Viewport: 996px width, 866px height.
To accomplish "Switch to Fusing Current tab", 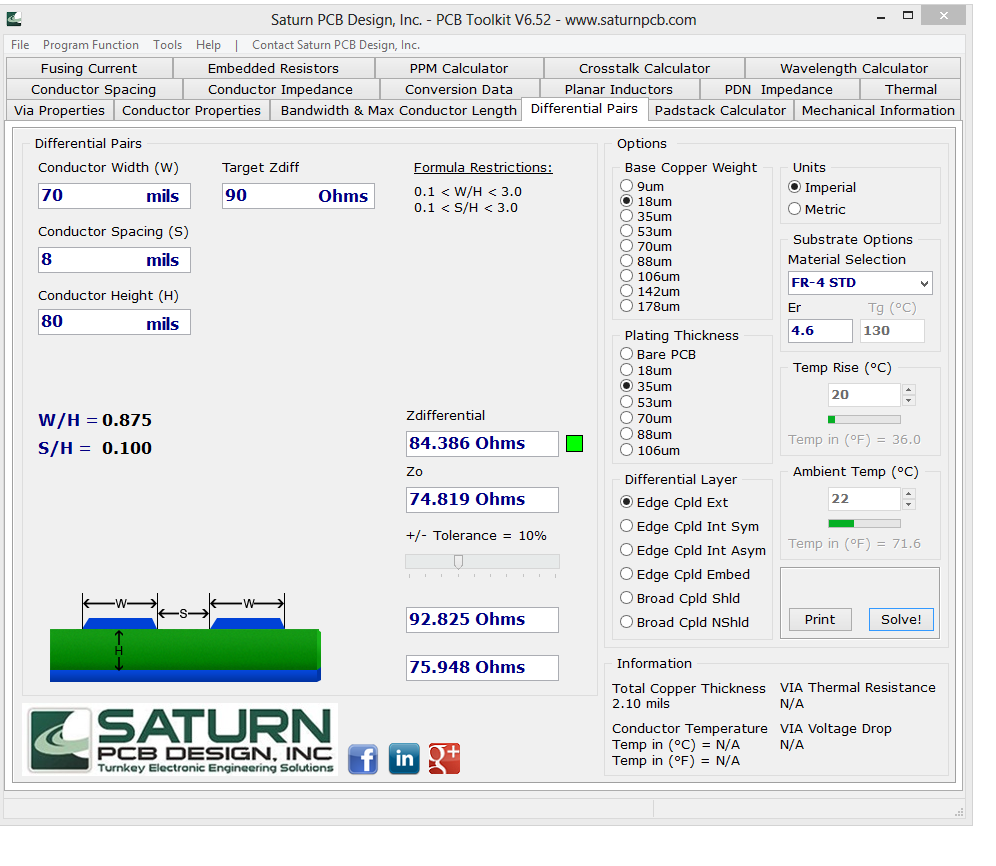I will point(89,69).
